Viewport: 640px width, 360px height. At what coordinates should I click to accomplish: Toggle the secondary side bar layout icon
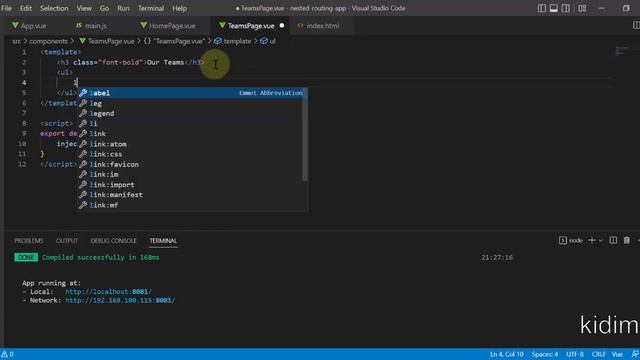point(565,8)
